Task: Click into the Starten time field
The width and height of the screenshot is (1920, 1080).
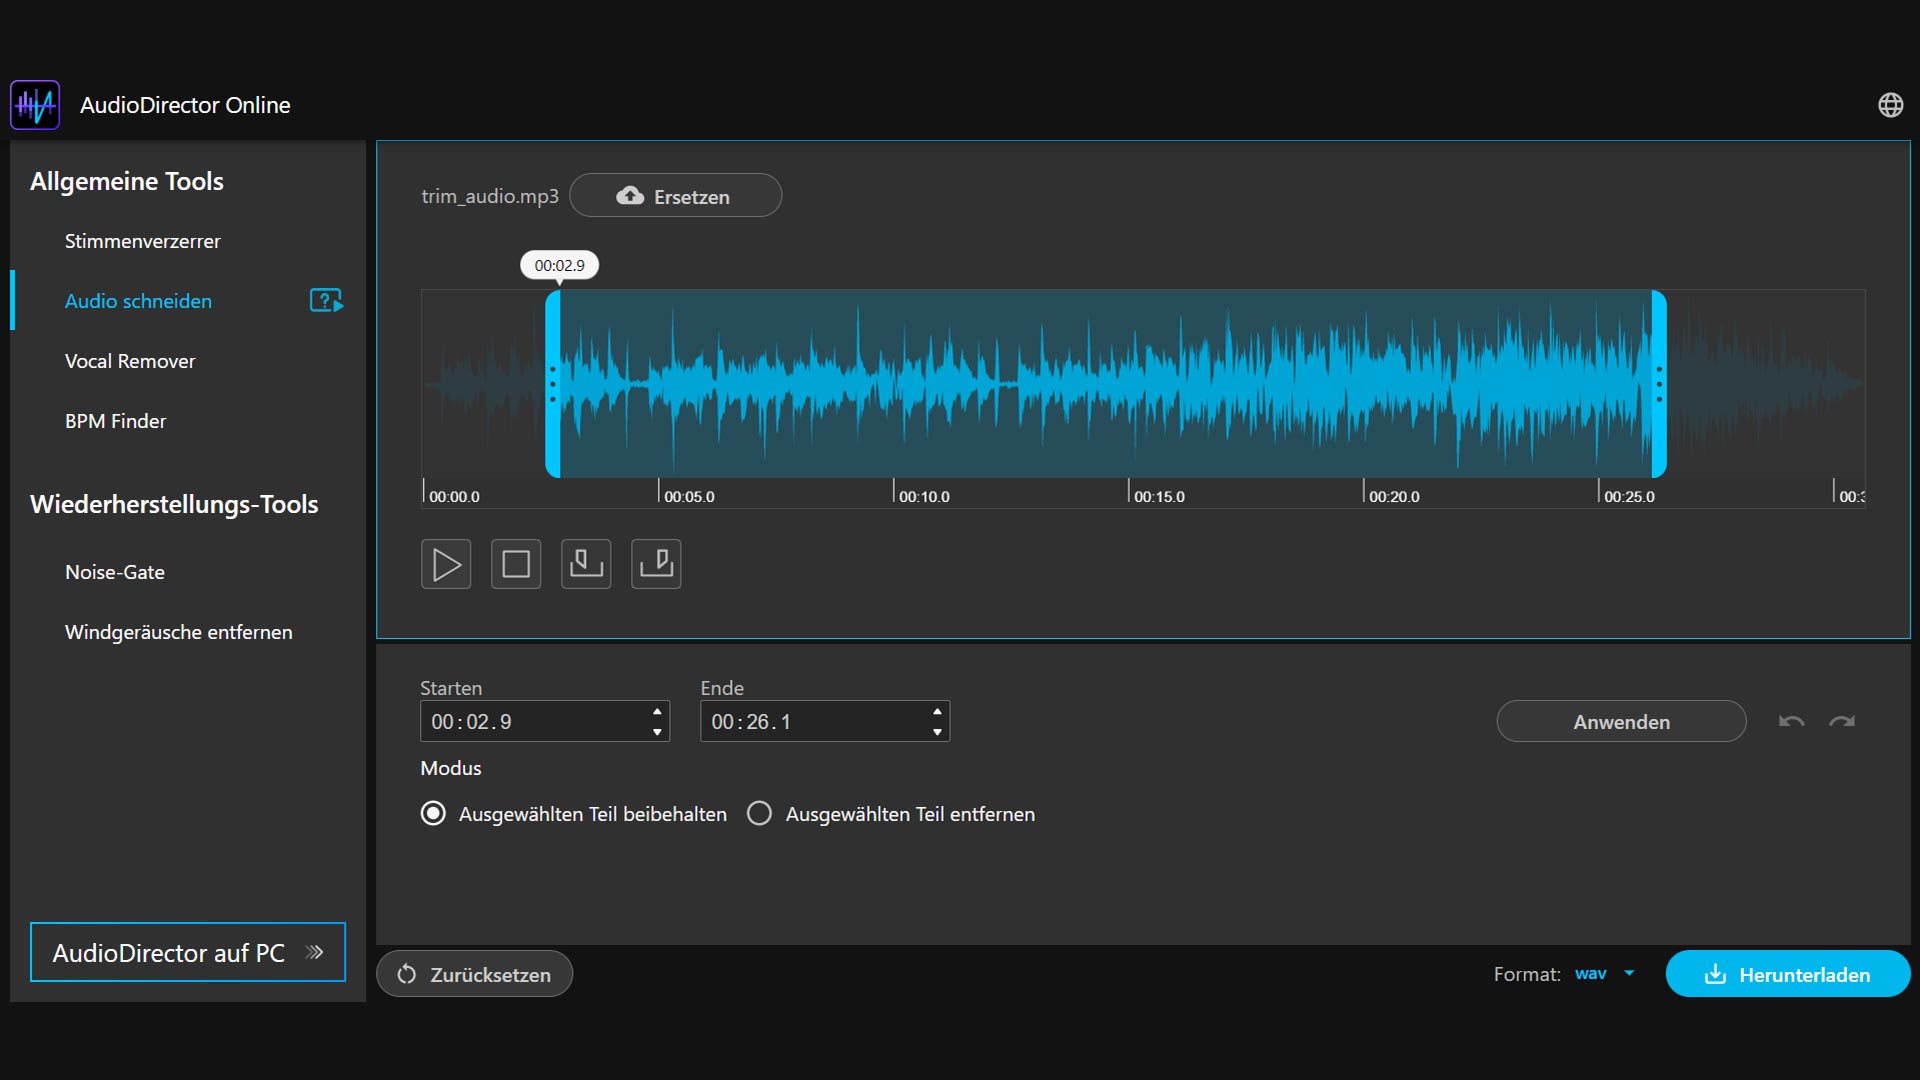Action: click(530, 722)
